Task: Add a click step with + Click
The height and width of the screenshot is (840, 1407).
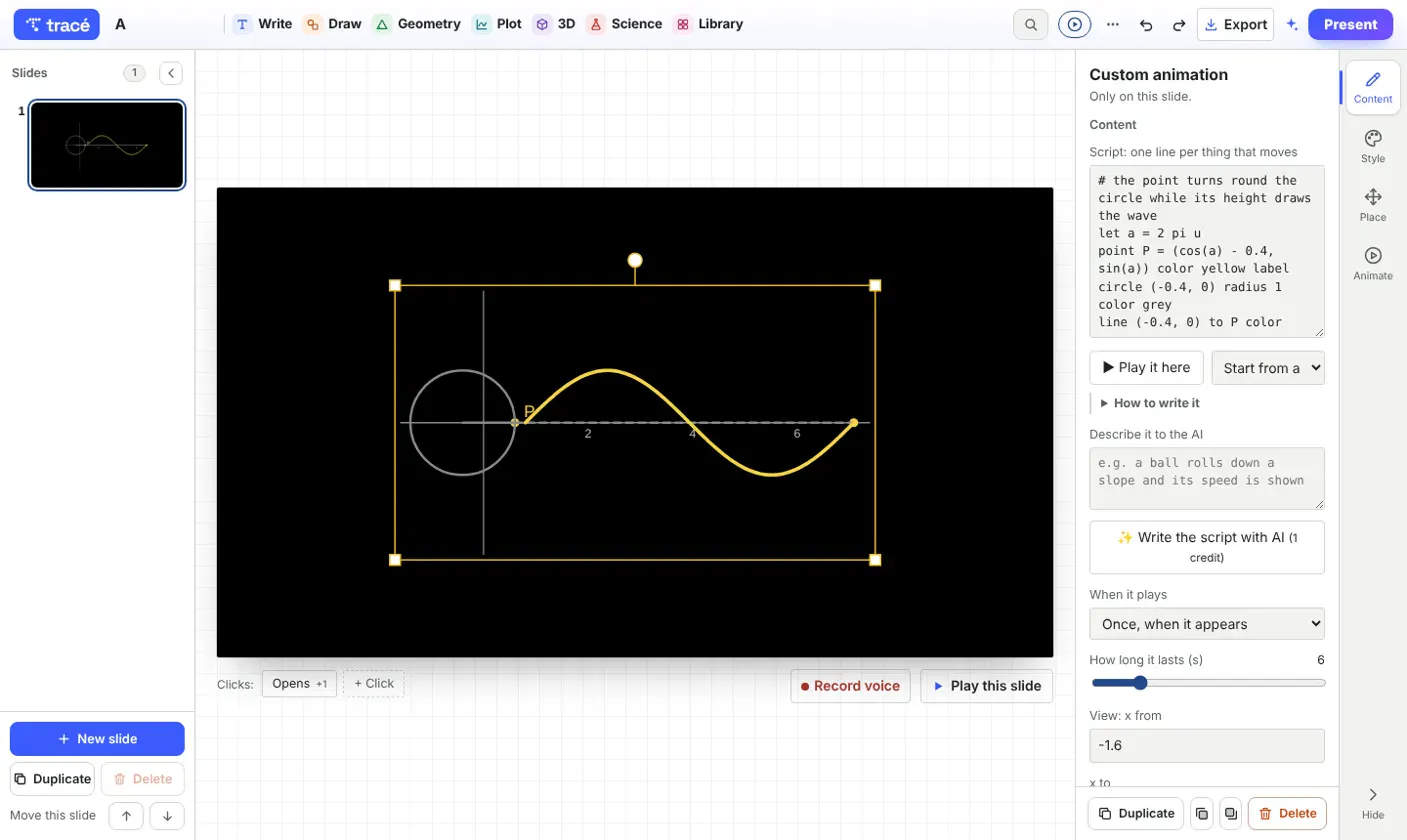Action: (x=374, y=684)
